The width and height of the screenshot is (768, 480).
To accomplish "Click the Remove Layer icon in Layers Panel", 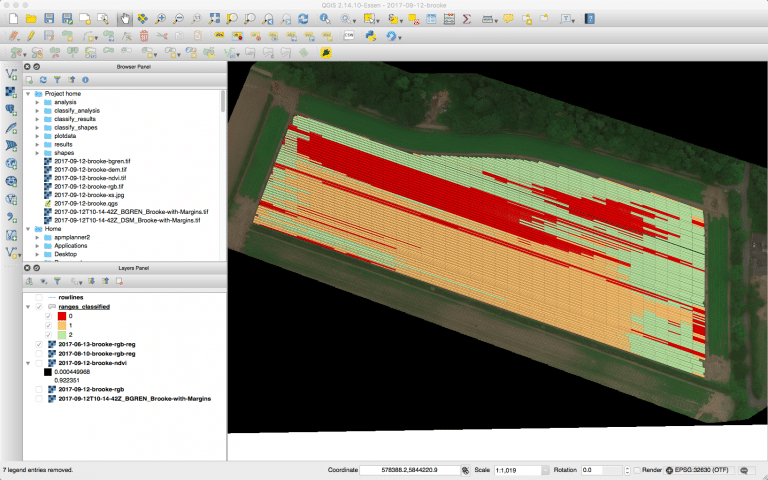I will click(x=118, y=282).
